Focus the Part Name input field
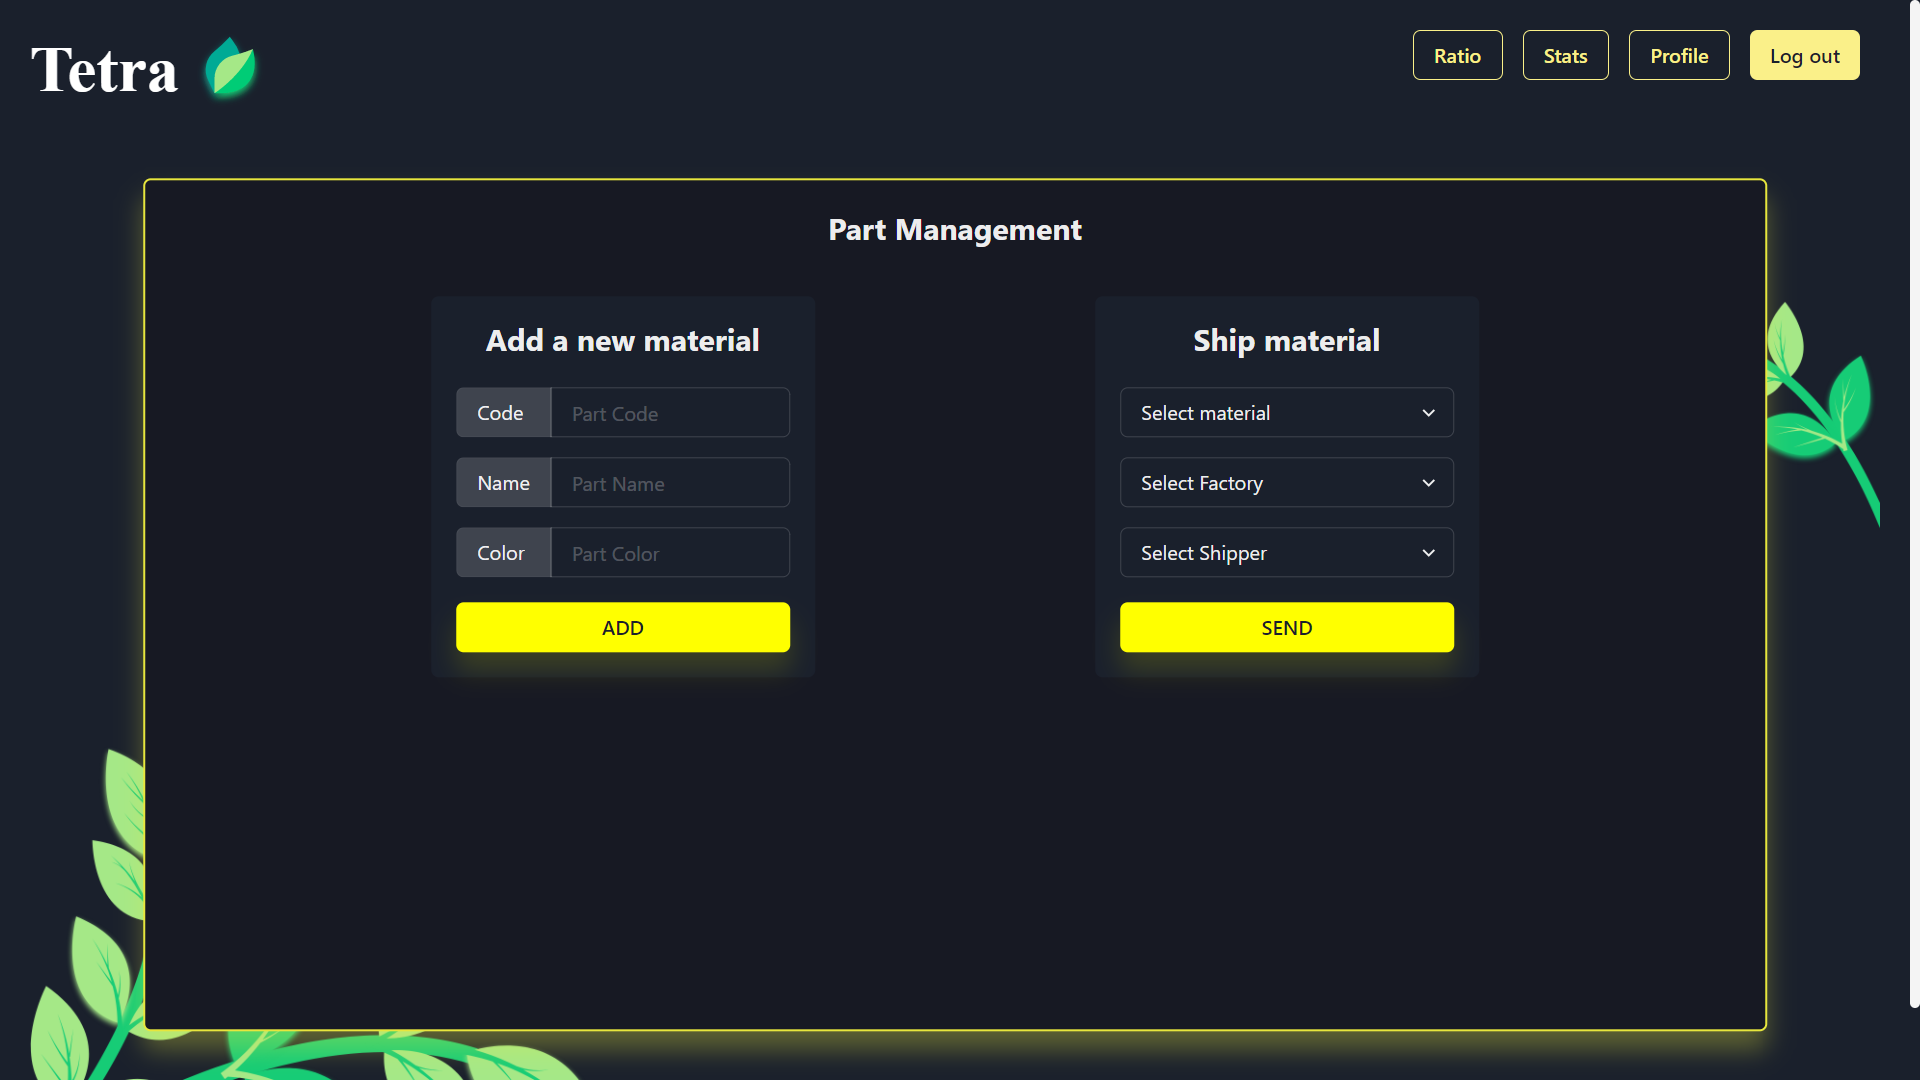This screenshot has height=1080, width=1920. pos(670,483)
